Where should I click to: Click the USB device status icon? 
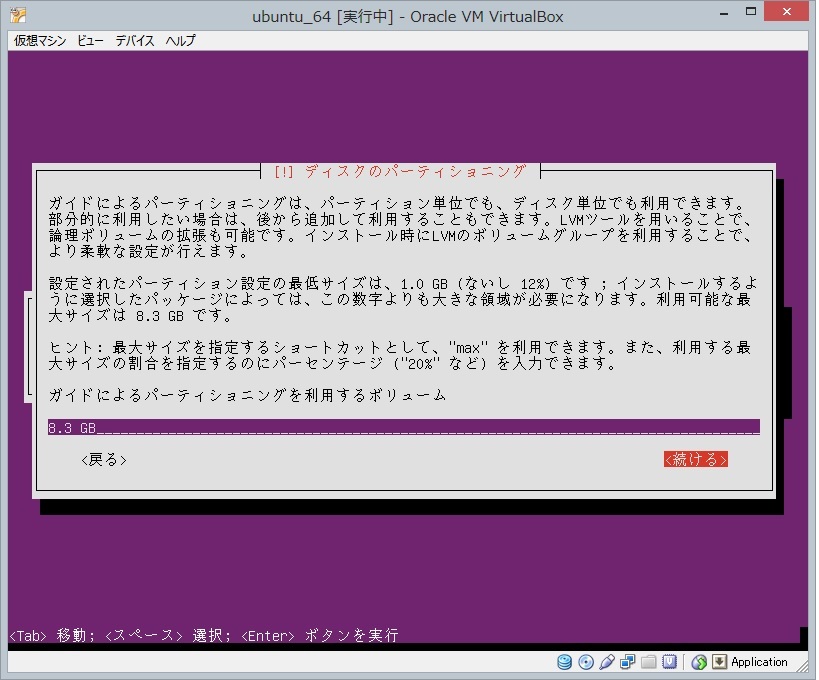click(607, 662)
